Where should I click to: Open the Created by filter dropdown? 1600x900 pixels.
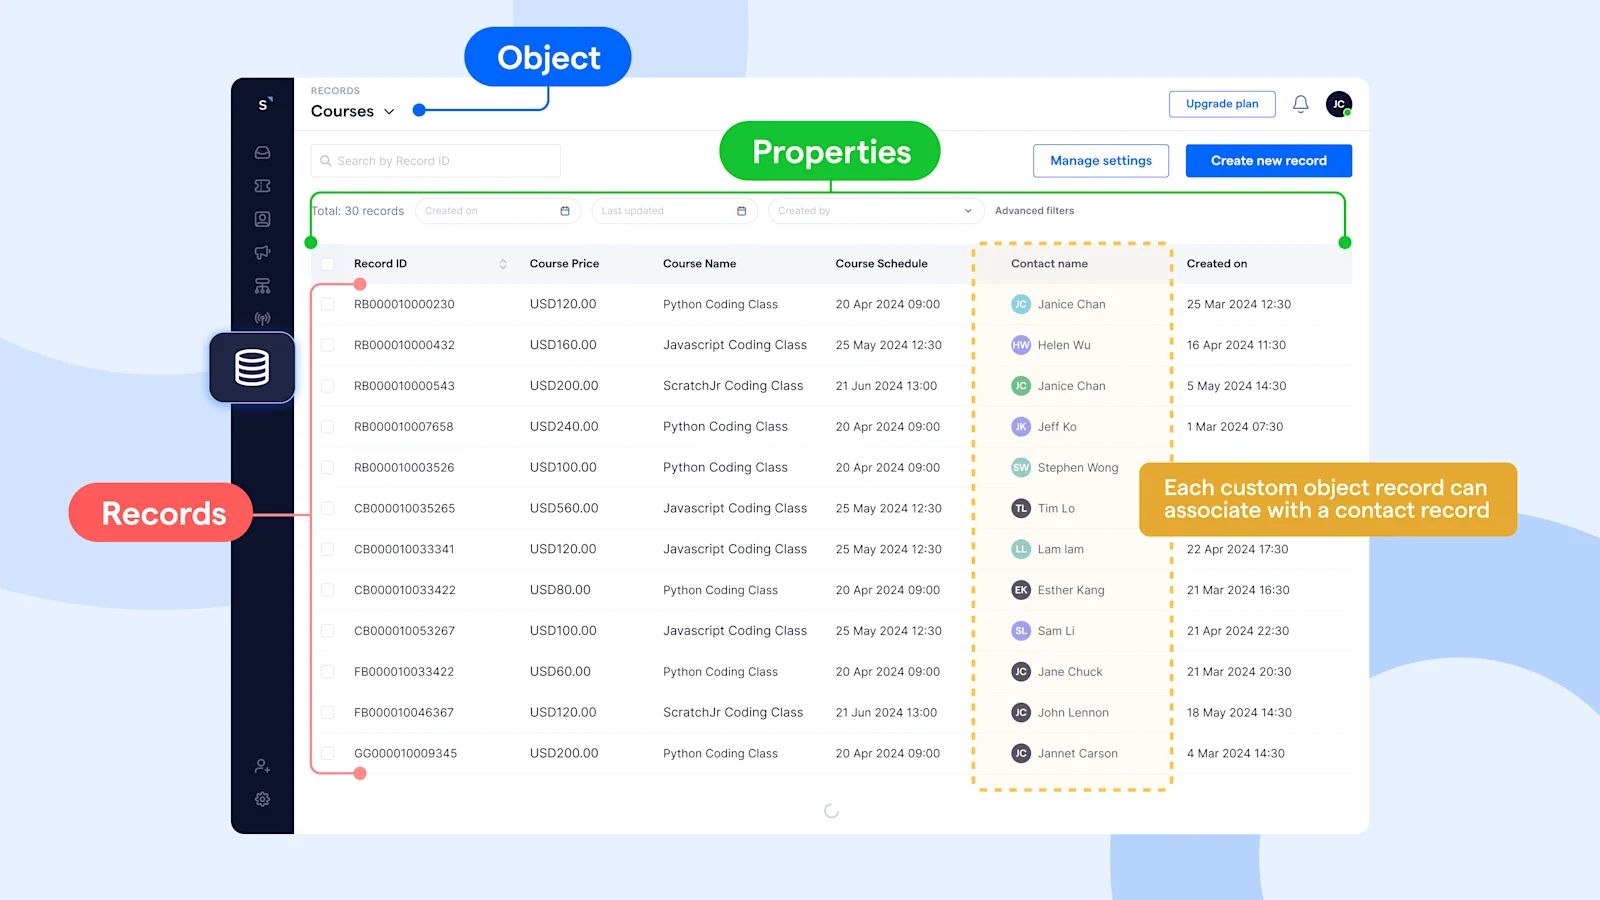(875, 211)
